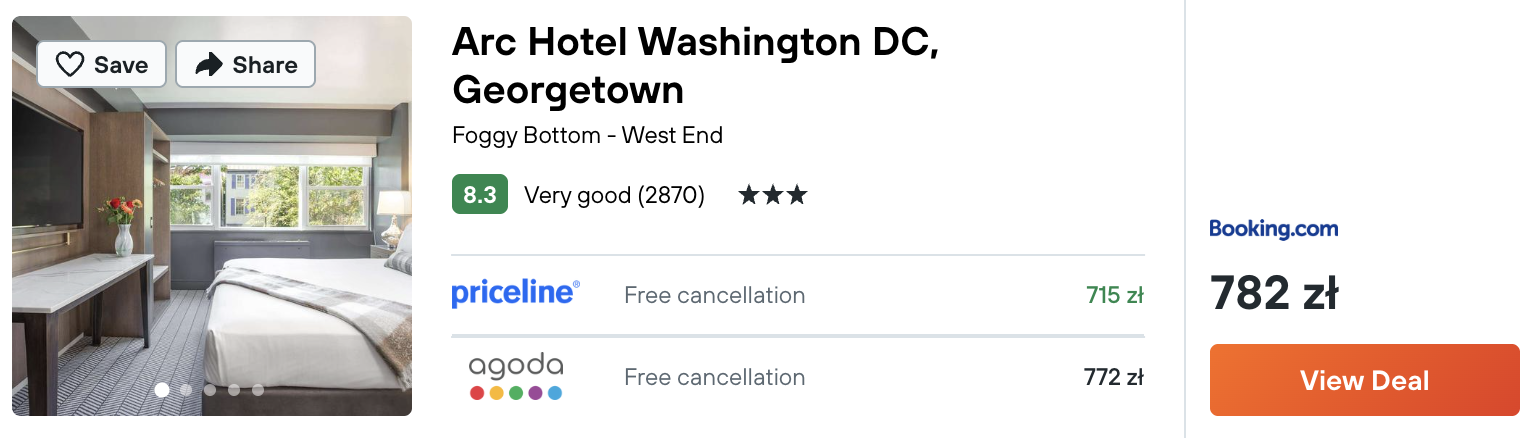
Task: Click Foggy Bottom - West End location
Action: pos(587,135)
